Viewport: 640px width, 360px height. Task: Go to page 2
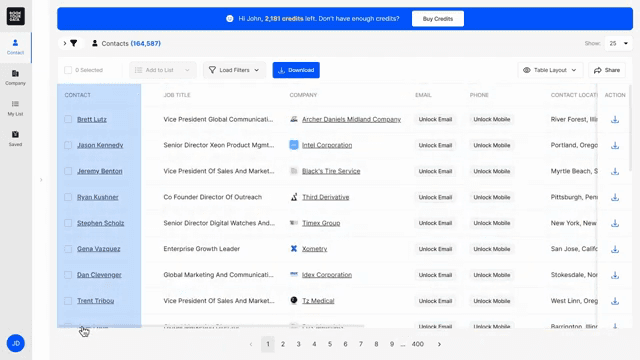(x=283, y=344)
